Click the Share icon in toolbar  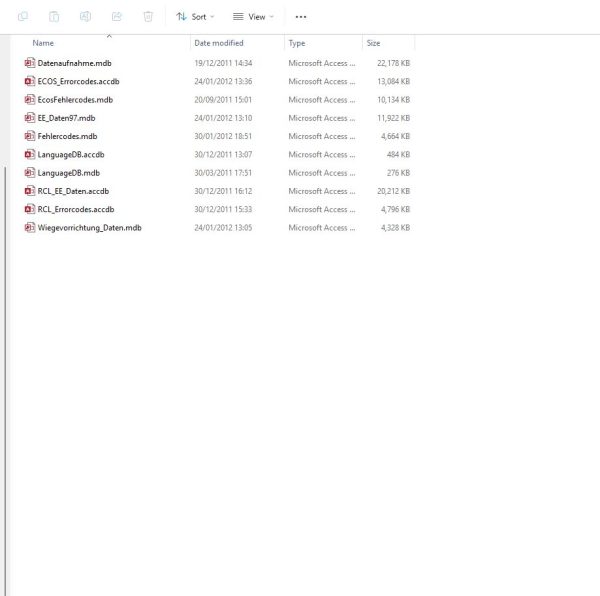[x=117, y=16]
